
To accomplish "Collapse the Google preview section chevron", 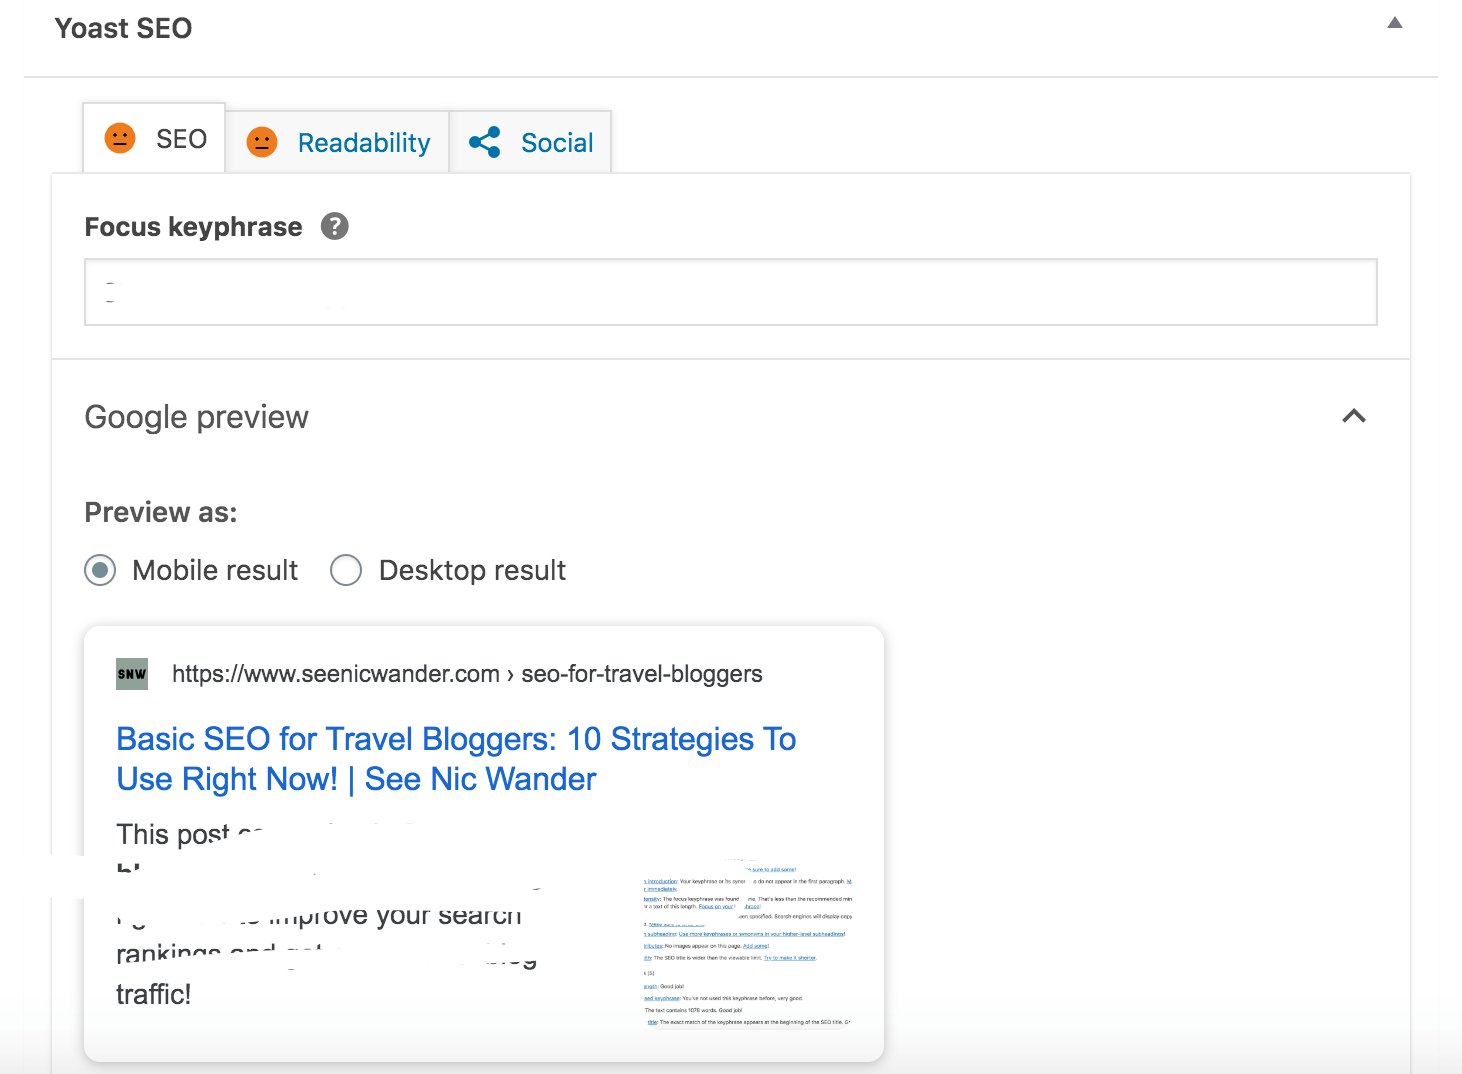I will (x=1354, y=416).
